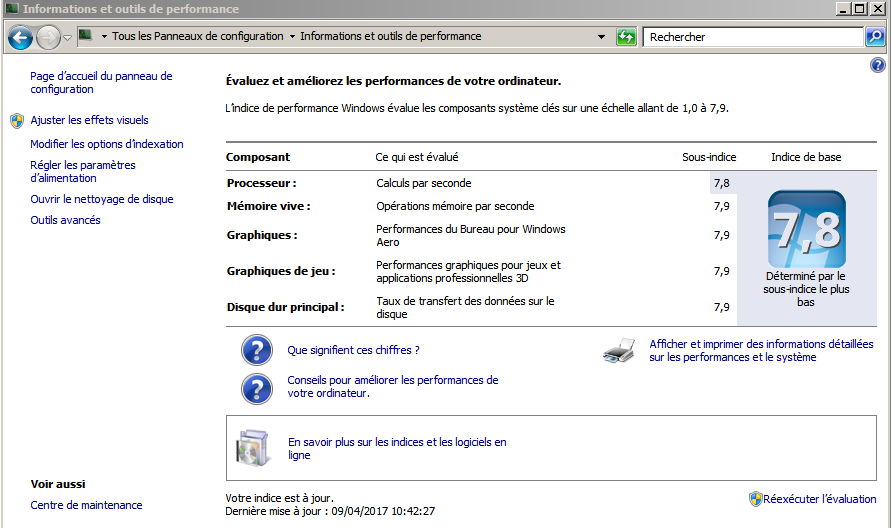Open Centre de maintenance link

[x=86, y=505]
